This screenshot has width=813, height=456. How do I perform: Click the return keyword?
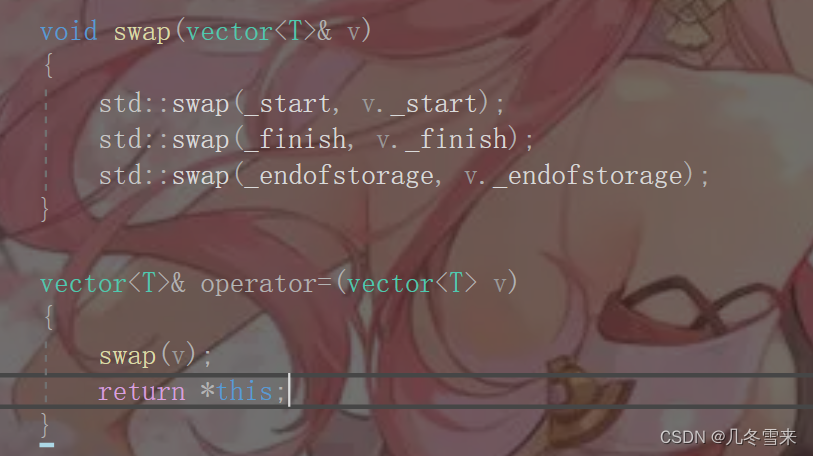[142, 392]
